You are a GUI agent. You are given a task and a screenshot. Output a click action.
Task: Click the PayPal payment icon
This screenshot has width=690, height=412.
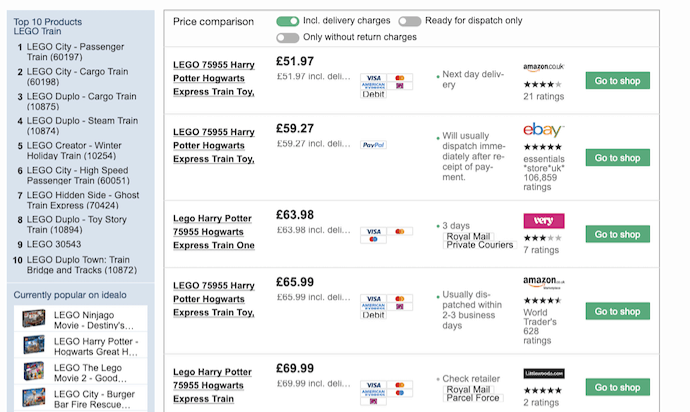click(x=374, y=145)
